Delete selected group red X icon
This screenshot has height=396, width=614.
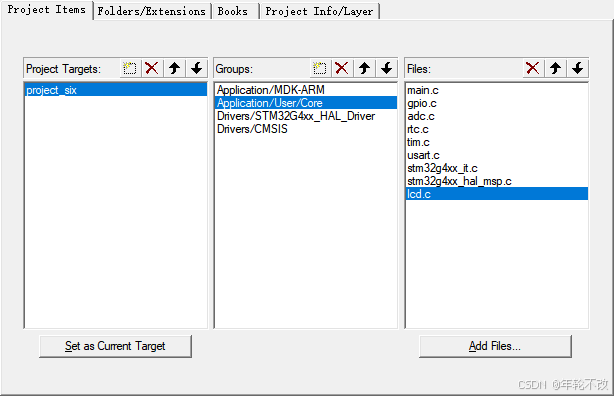click(x=342, y=69)
